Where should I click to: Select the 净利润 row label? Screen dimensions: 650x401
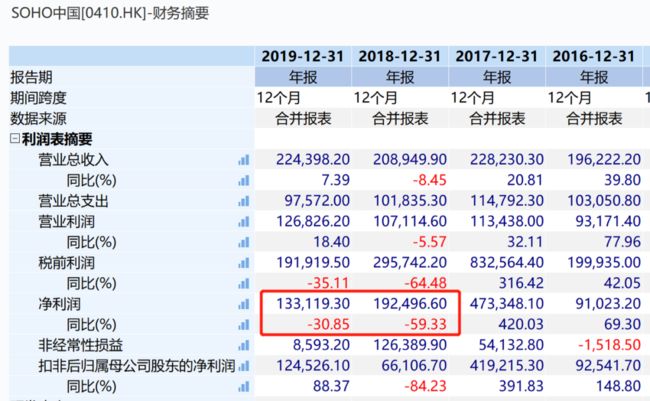coord(59,304)
